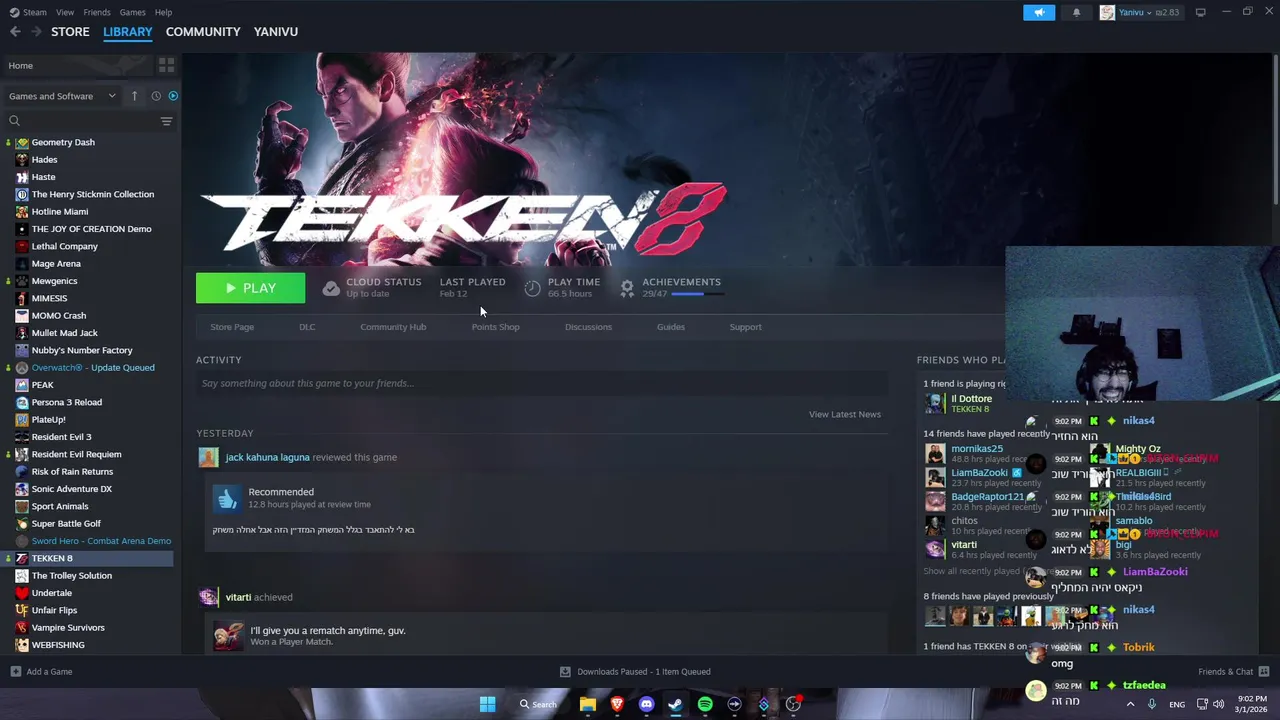Screen dimensions: 1280x720
Task: Select Vampire Survivors in the library
Action: (68, 627)
